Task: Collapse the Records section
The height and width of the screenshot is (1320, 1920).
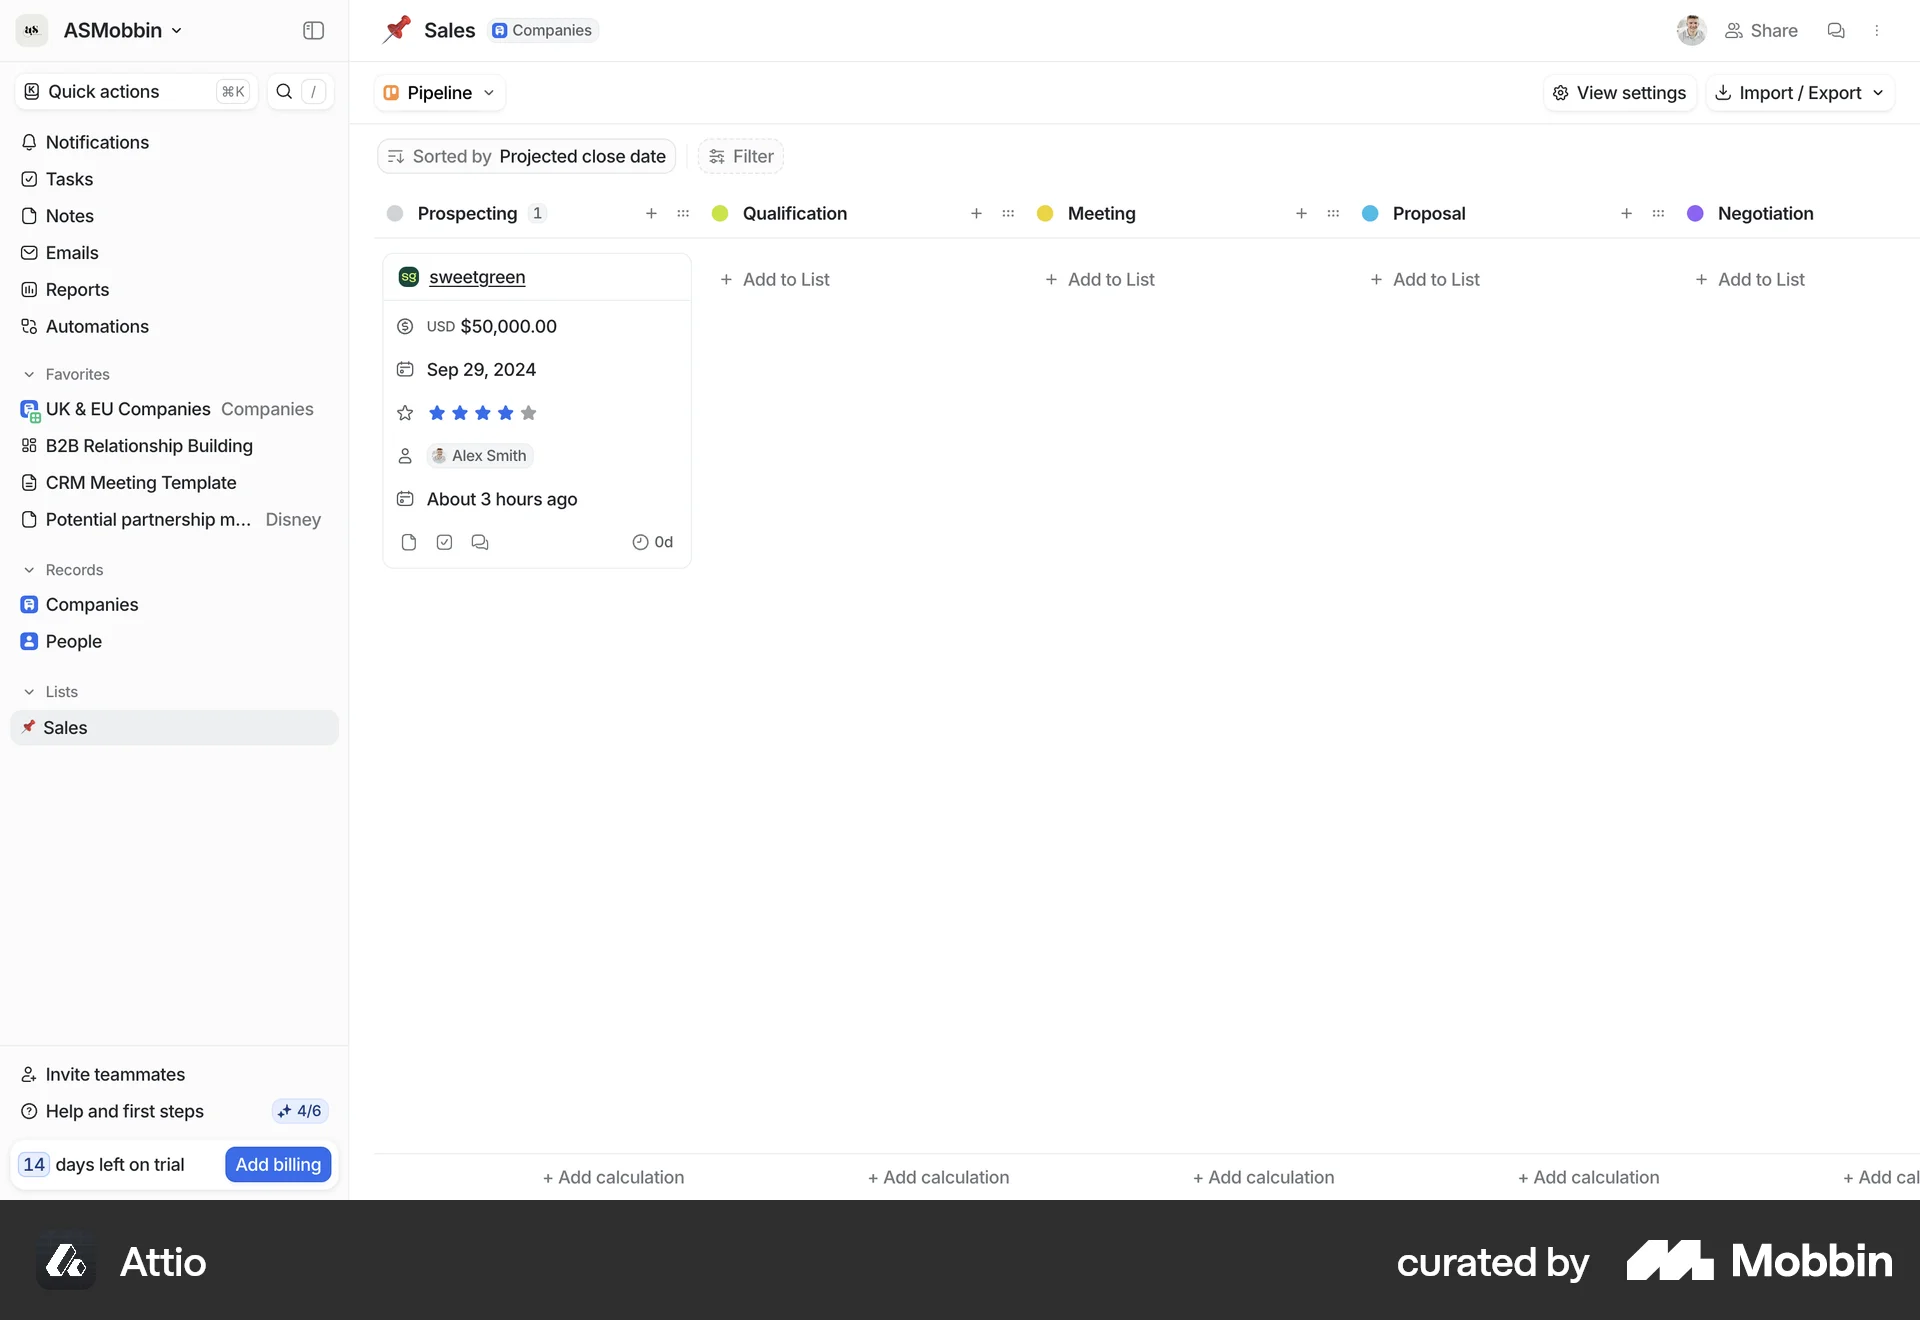Action: [29, 570]
